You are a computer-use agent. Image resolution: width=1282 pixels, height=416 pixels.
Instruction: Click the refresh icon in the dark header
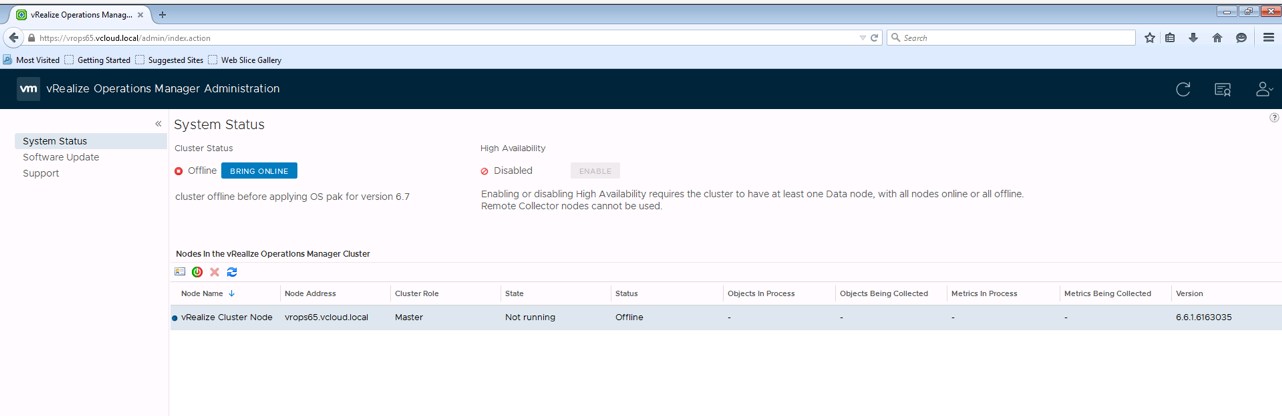1183,89
